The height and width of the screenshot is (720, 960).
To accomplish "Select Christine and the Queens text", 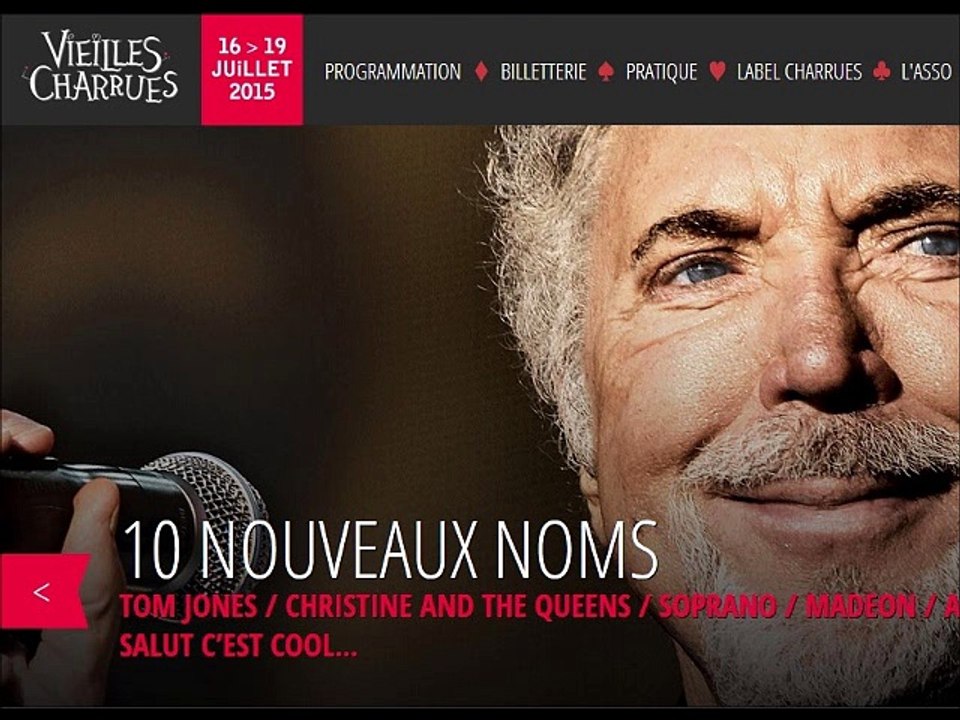I will 457,607.
